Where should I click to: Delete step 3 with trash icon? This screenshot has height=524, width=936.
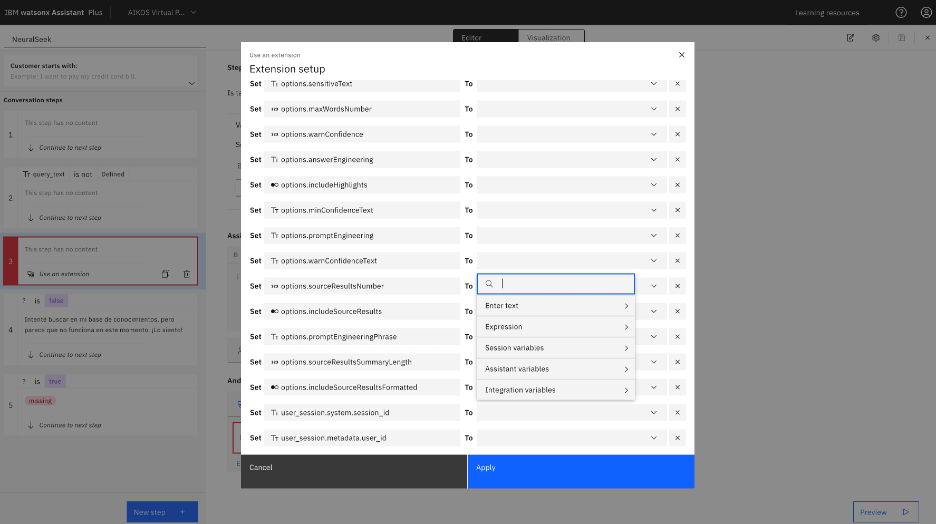tap(187, 274)
